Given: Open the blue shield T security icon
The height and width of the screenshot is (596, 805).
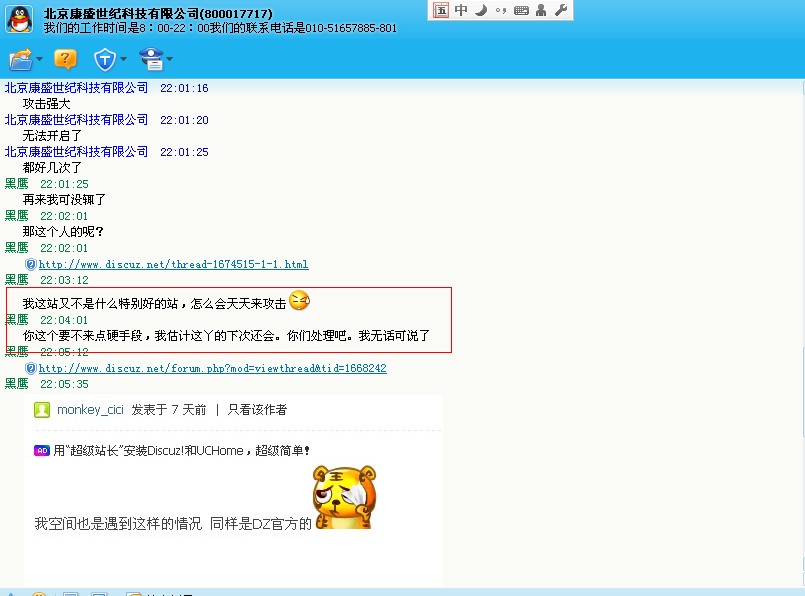Looking at the screenshot, I should click(x=105, y=60).
